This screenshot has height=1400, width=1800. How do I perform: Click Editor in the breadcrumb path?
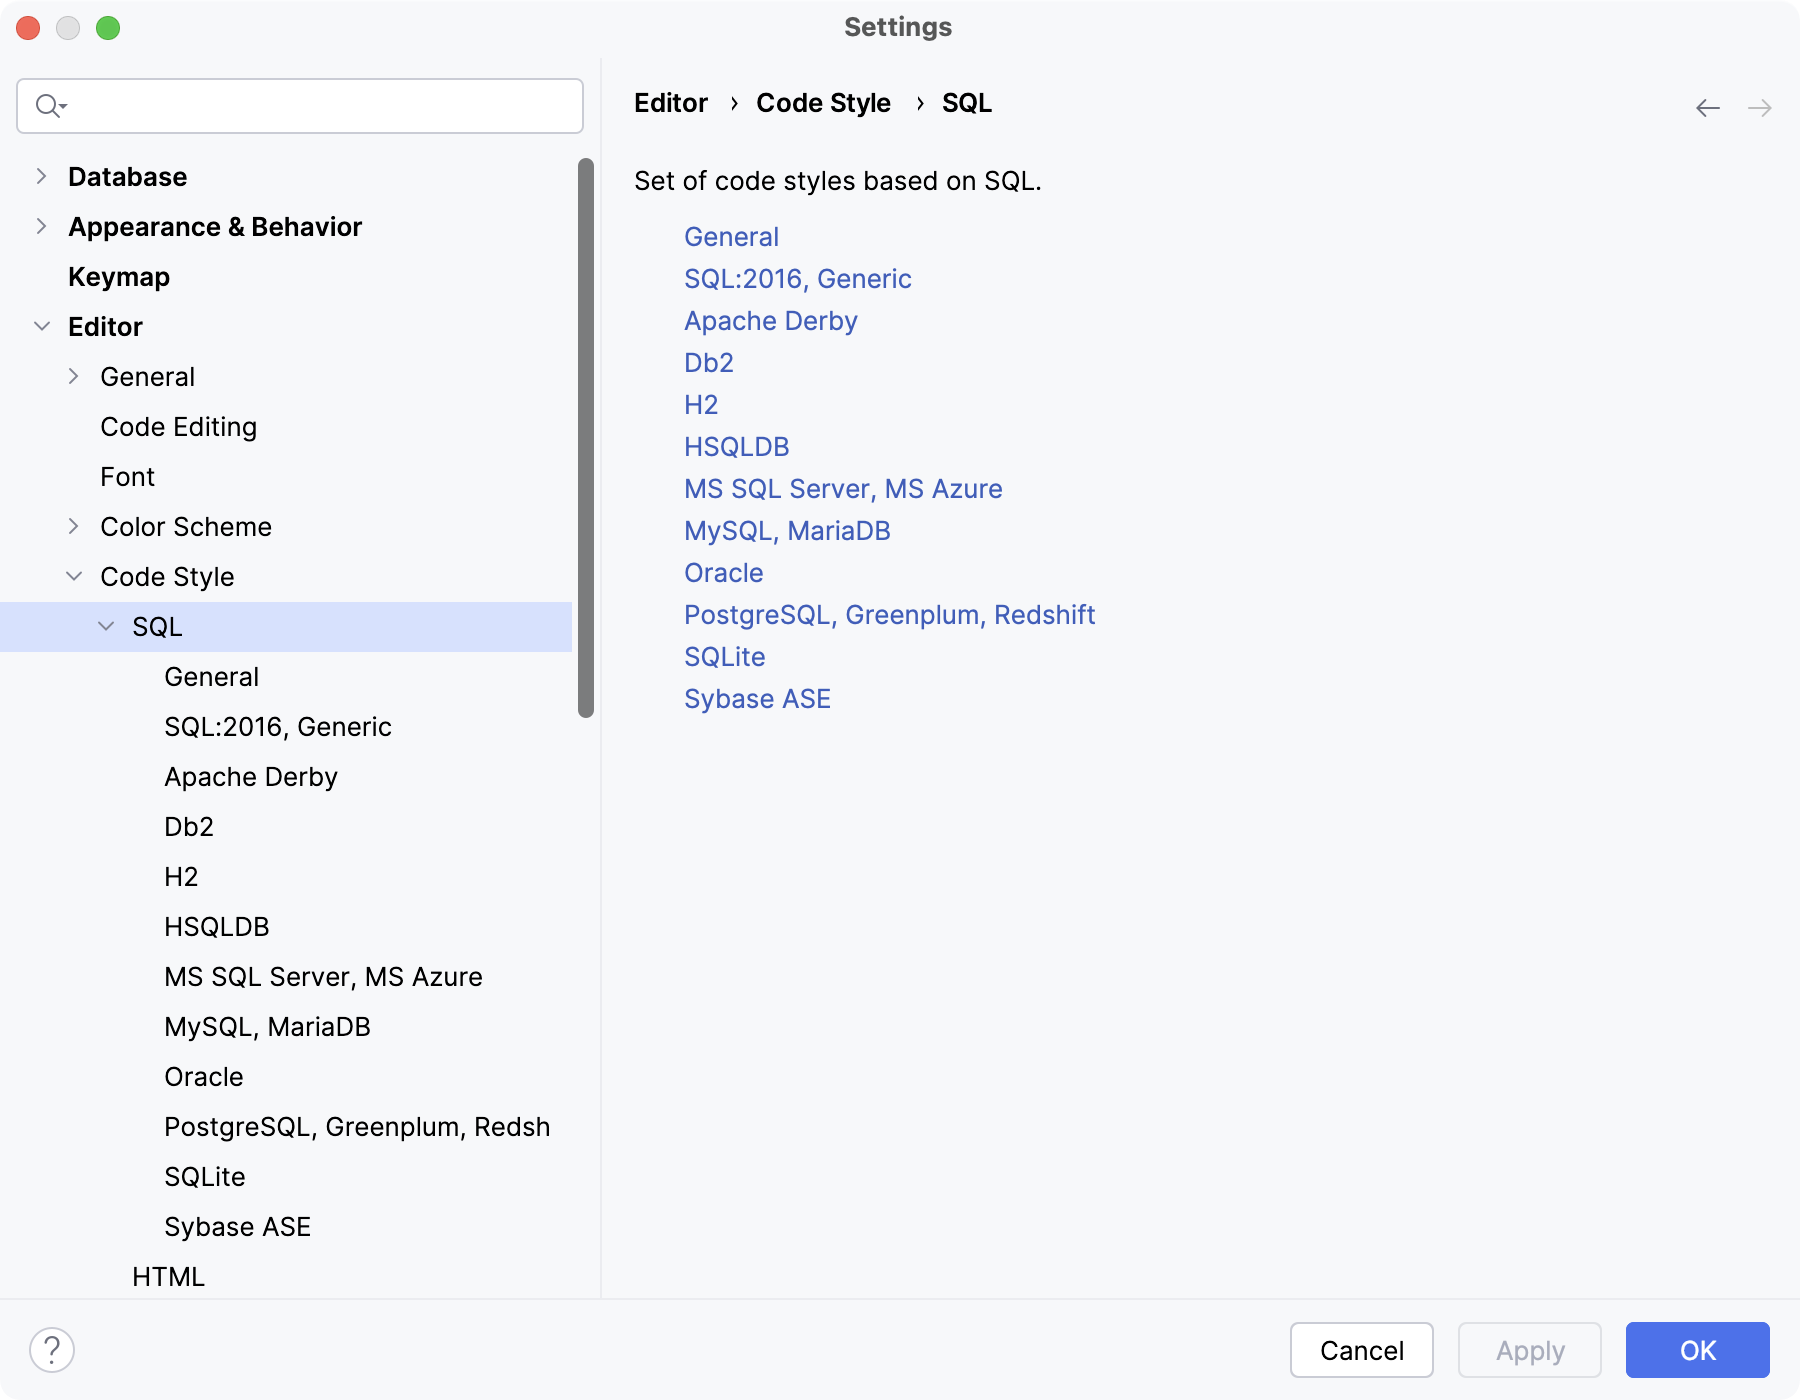pos(670,103)
